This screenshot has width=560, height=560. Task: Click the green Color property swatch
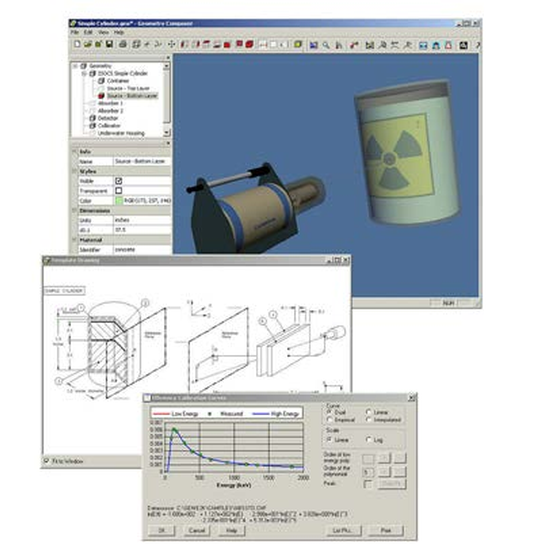(119, 201)
